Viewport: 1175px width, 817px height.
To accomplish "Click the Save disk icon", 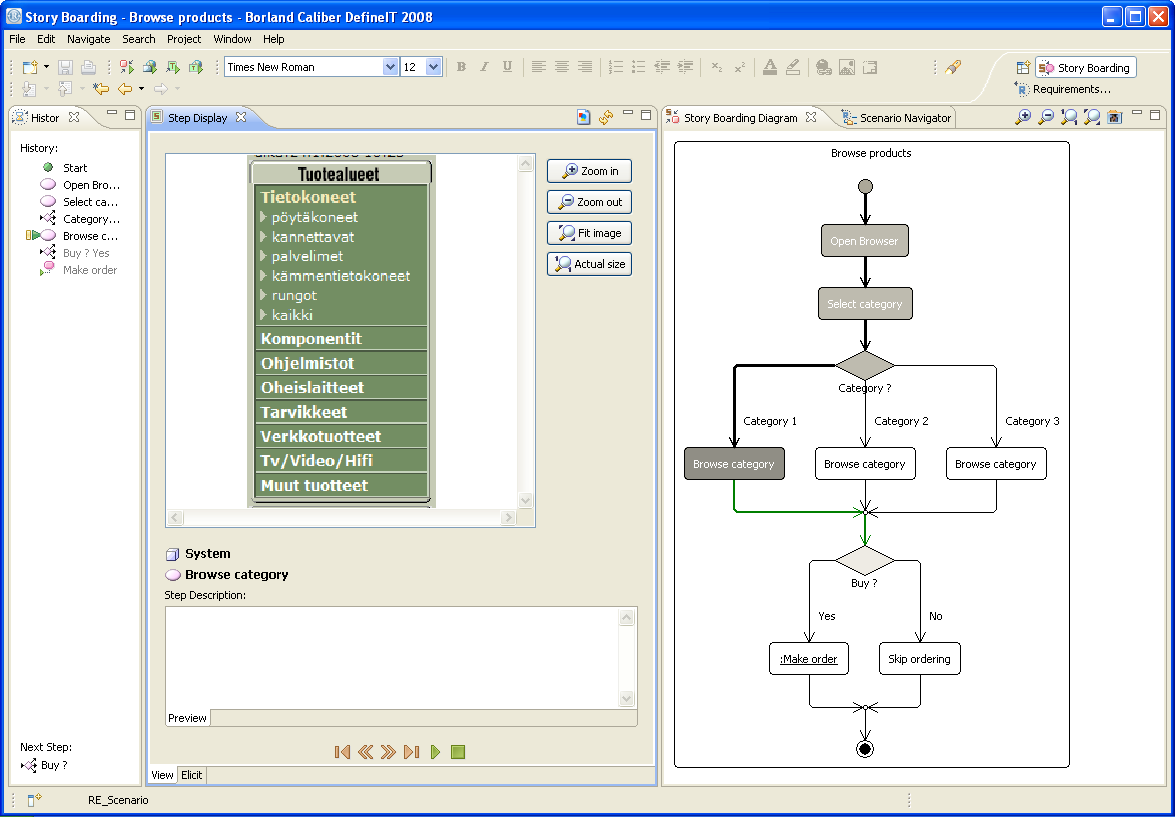I will click(65, 67).
